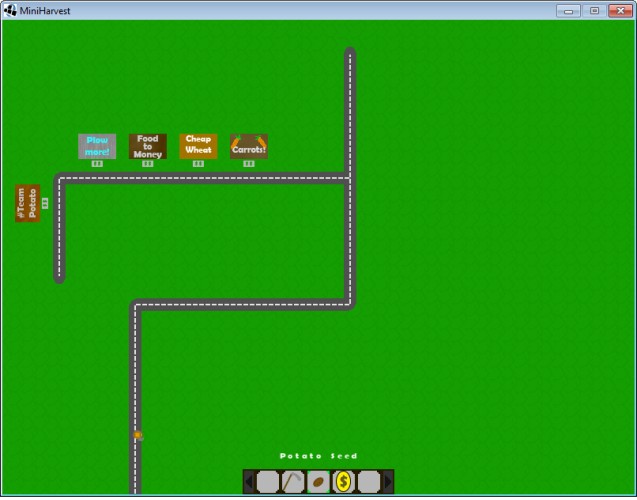Viewport: 637px width, 500px height.
Task: Open the MiniHarvest window icon menu
Action: (x=10, y=10)
